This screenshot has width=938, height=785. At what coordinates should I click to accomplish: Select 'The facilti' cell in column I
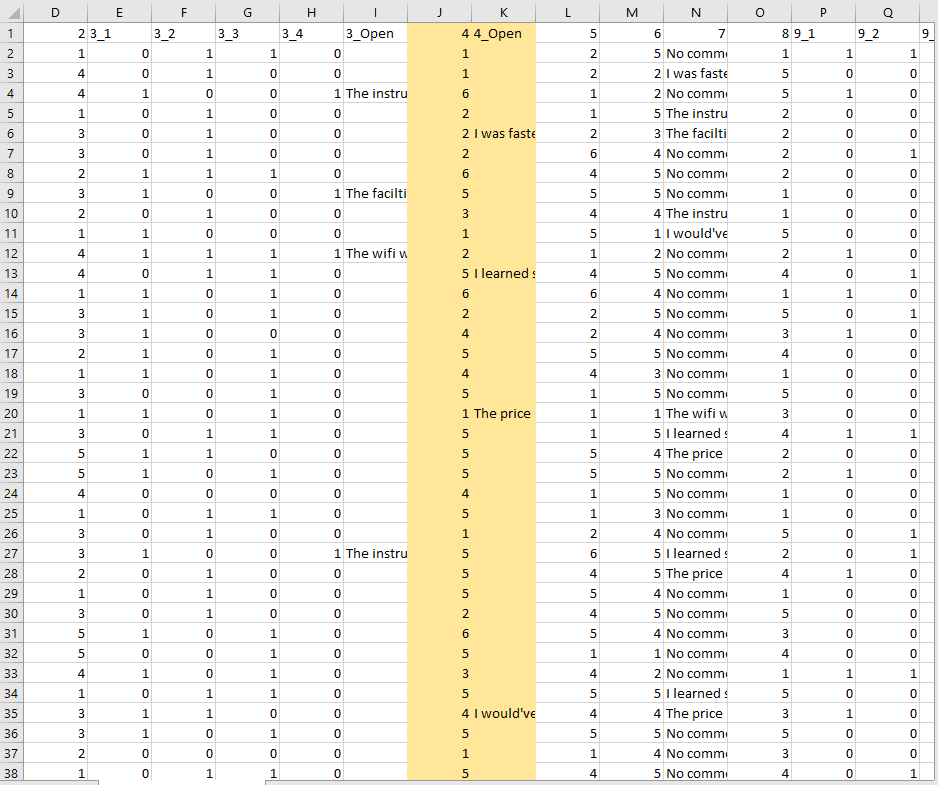click(x=375, y=193)
